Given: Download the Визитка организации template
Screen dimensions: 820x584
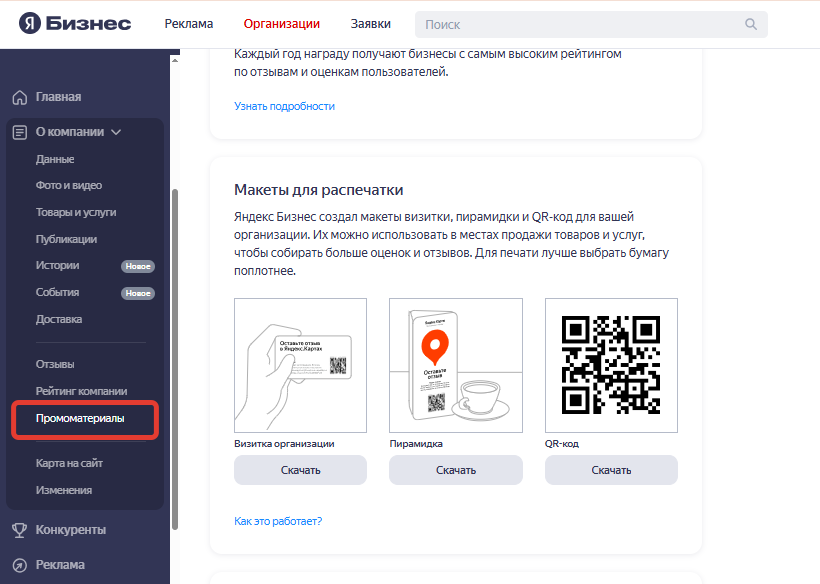Looking at the screenshot, I should coord(300,470).
